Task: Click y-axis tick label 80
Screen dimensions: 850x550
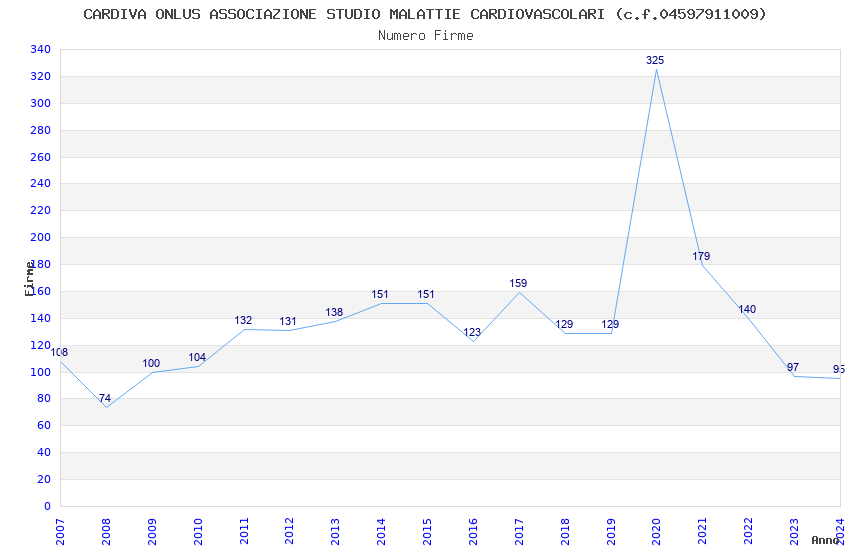Action: [44, 398]
